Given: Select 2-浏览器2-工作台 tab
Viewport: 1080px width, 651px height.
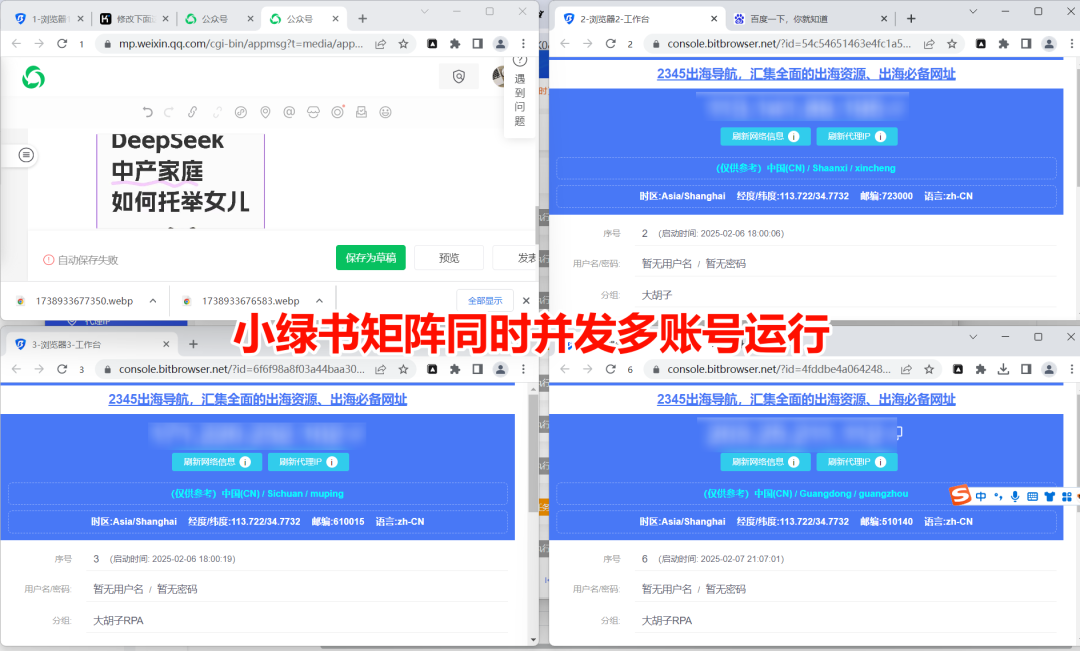Looking at the screenshot, I should 639,19.
